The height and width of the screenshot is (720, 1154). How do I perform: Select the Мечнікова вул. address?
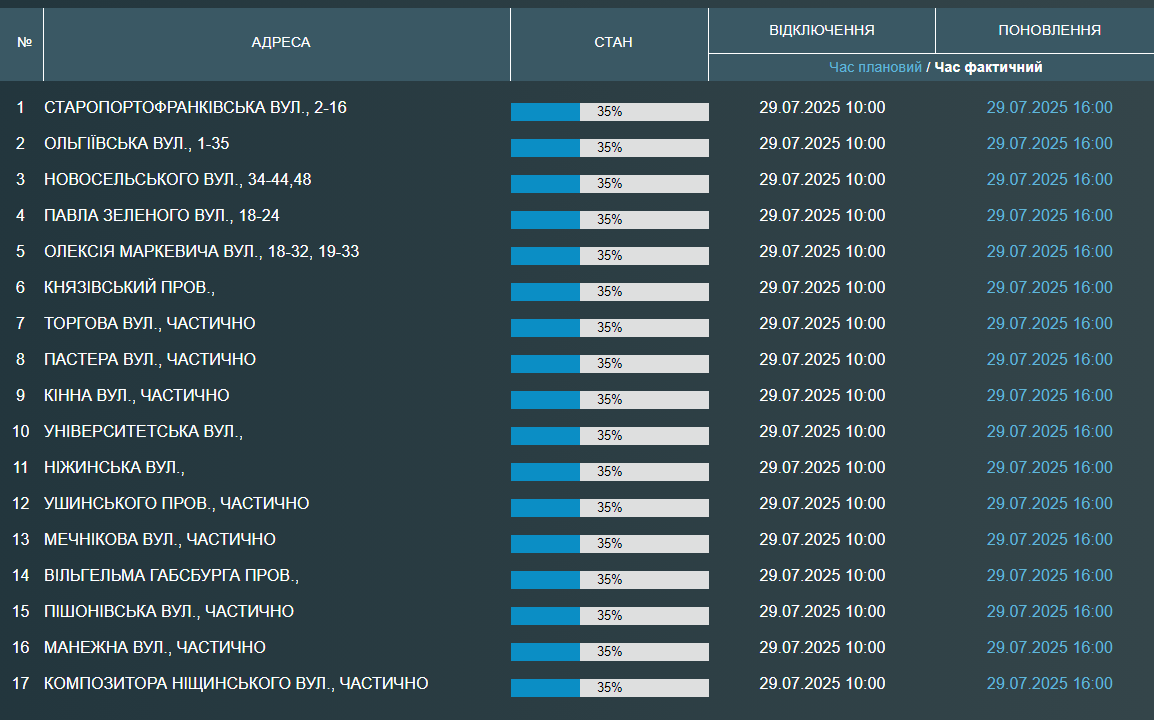(x=160, y=539)
